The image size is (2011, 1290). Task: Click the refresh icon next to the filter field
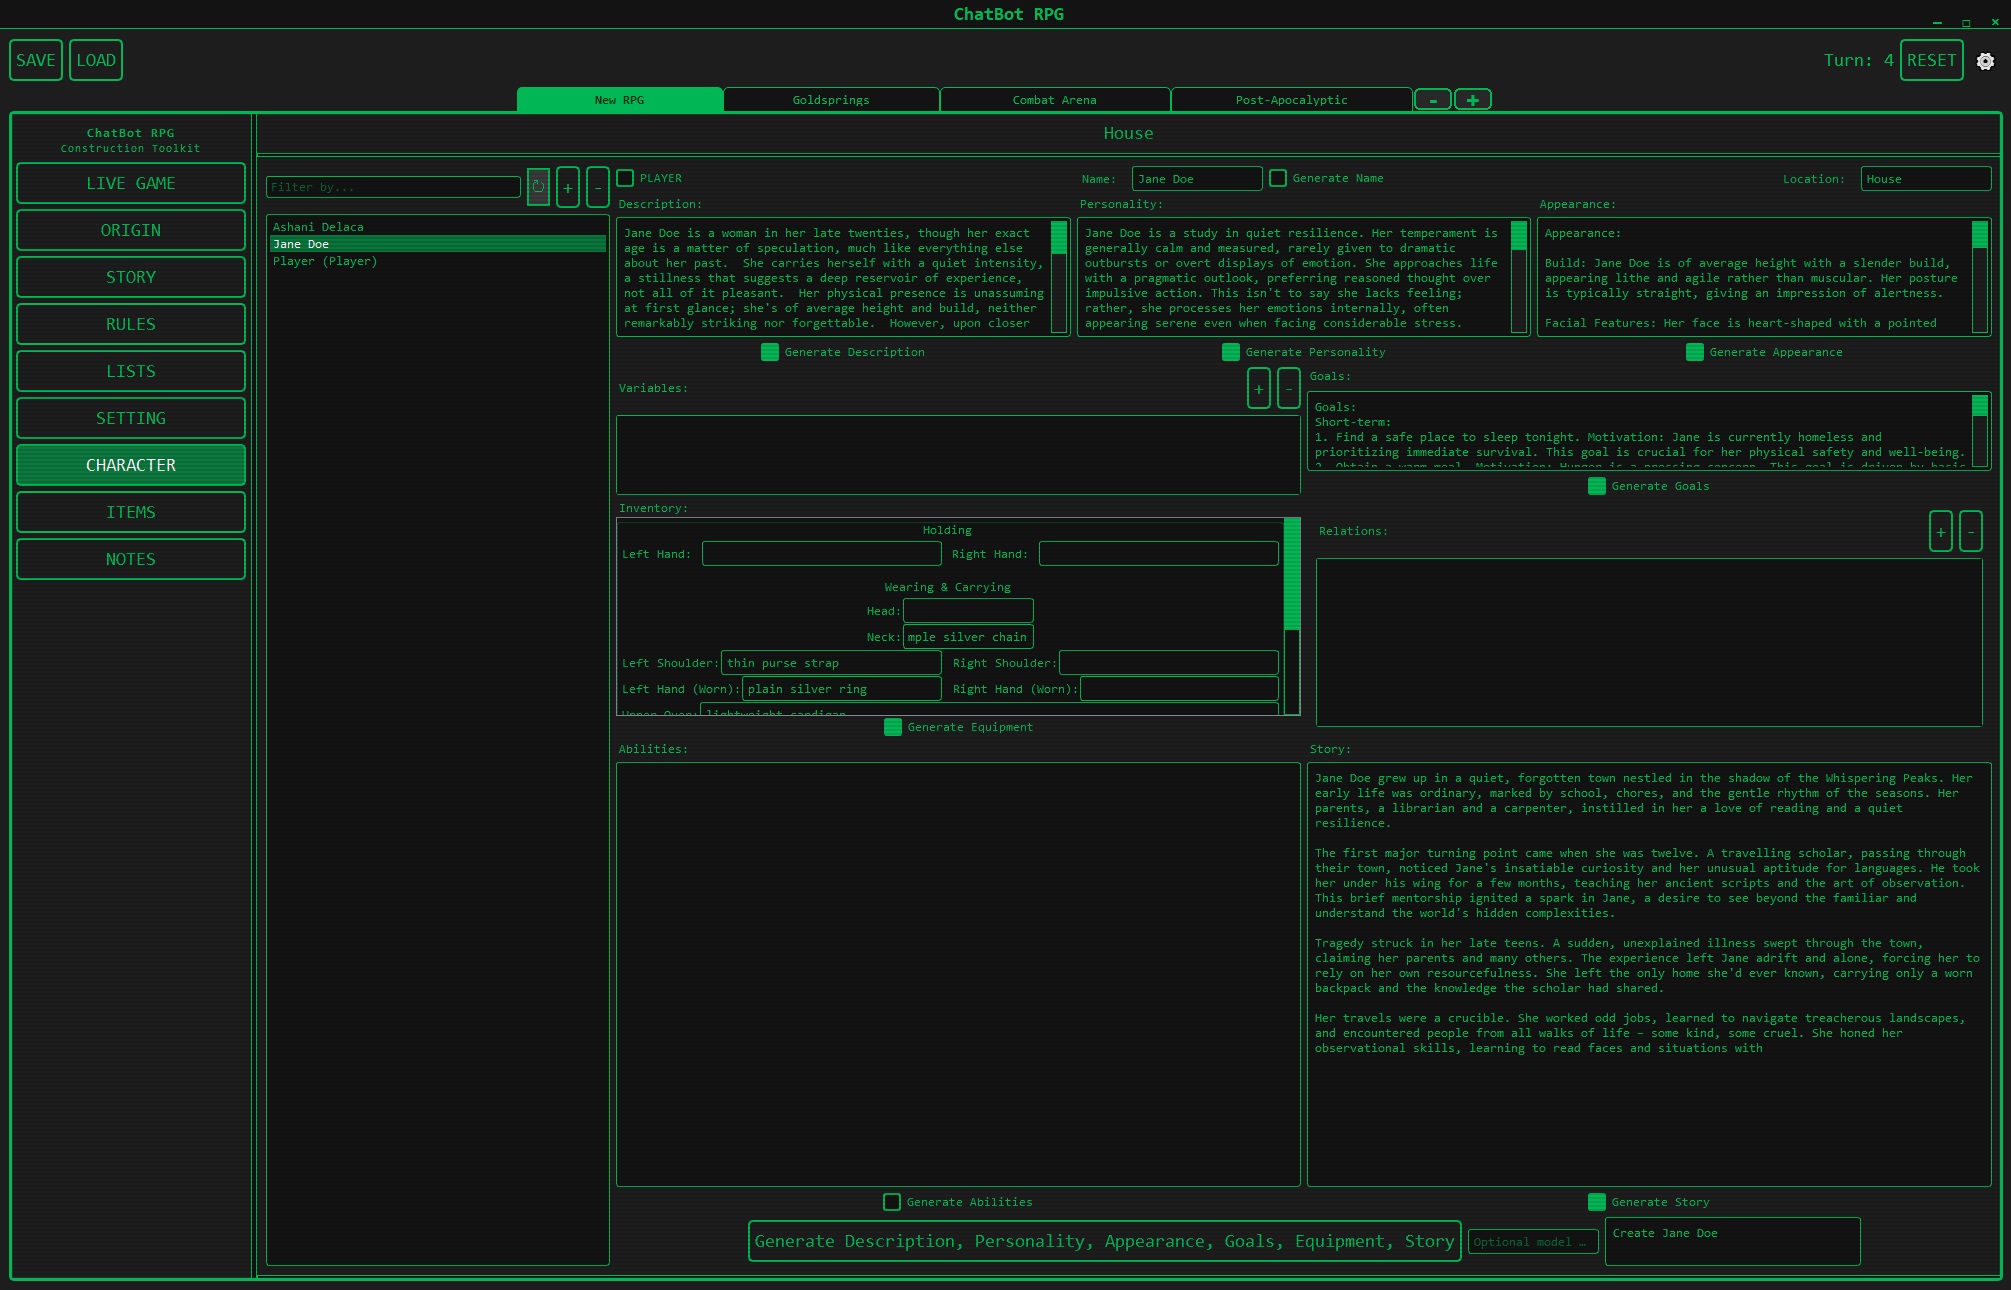click(x=538, y=187)
